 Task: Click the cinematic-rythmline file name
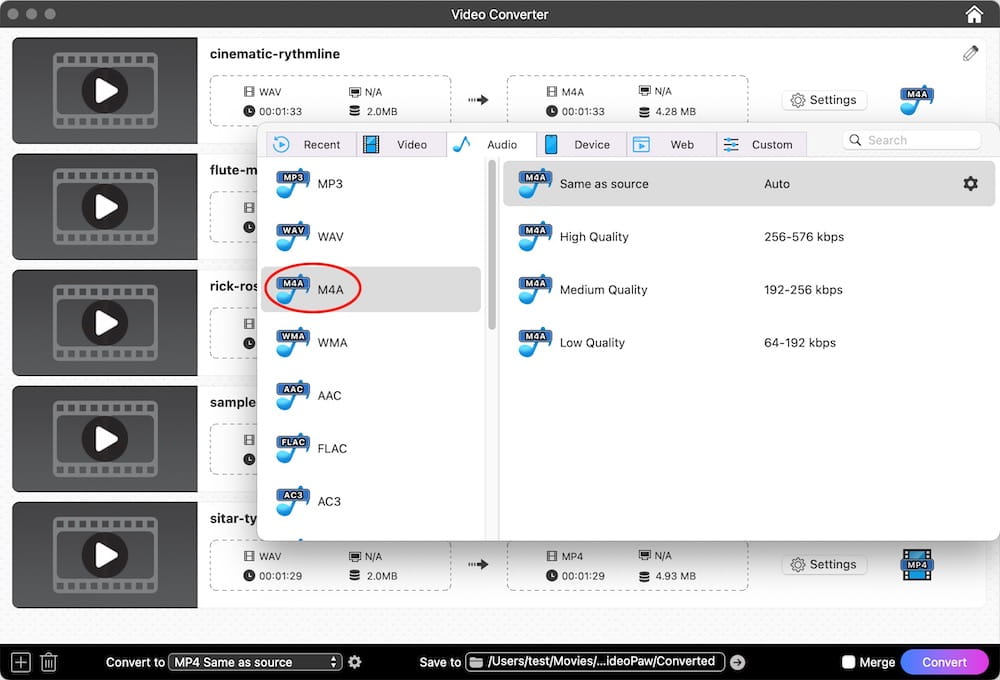(x=275, y=54)
